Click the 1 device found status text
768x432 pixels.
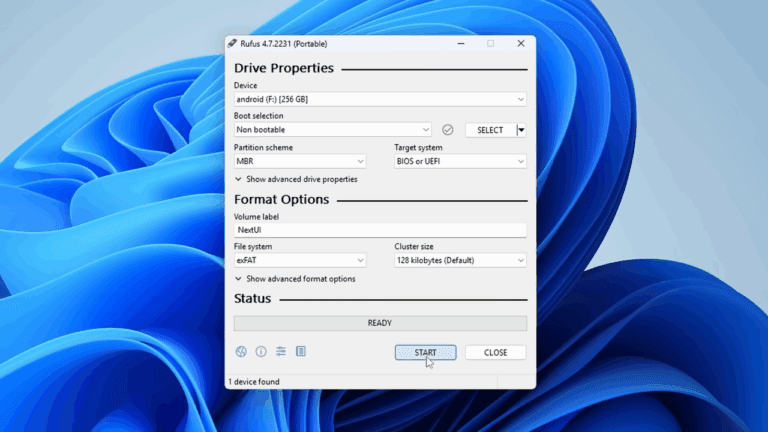click(x=254, y=382)
